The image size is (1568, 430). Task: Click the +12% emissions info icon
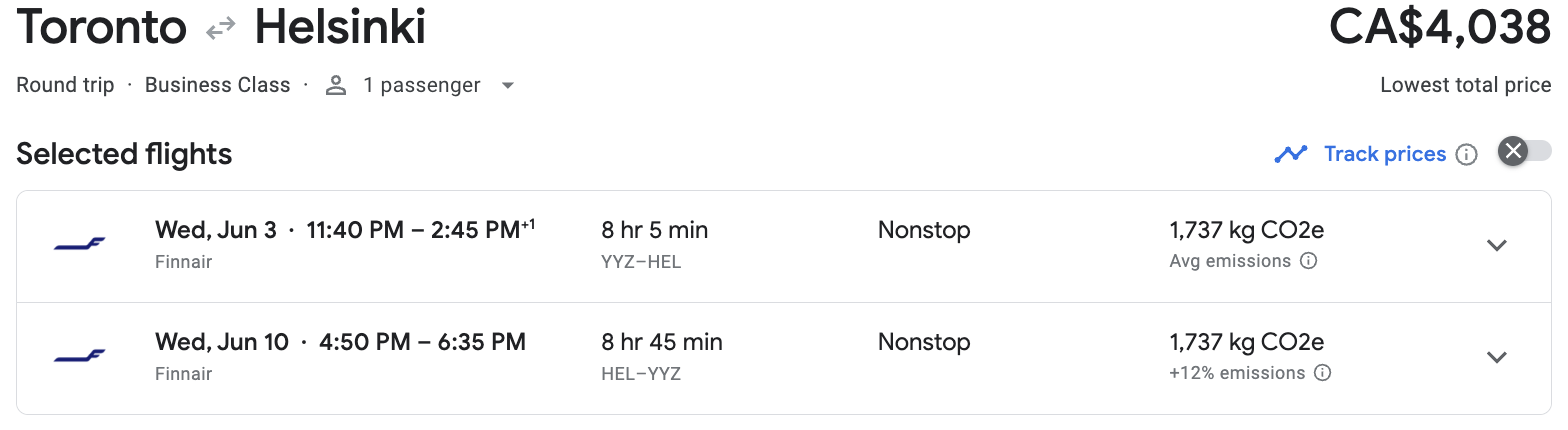click(x=1322, y=373)
